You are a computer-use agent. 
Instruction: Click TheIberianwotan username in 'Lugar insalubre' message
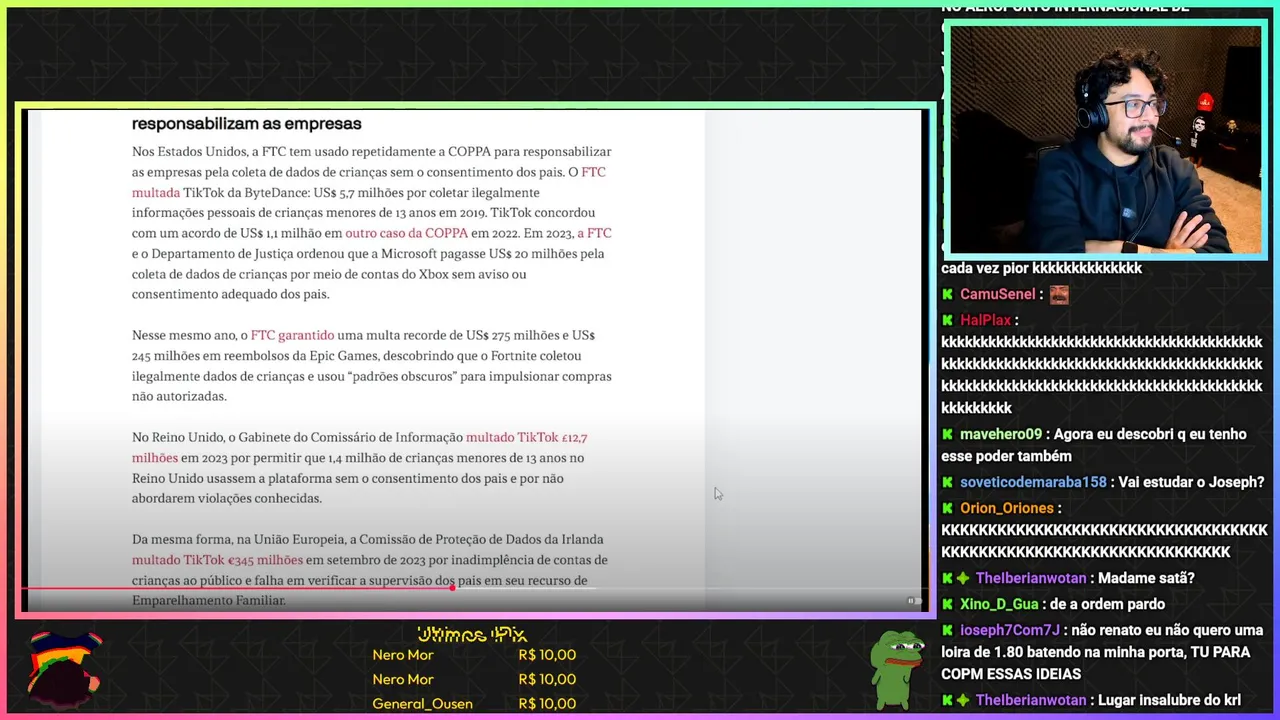[x=1033, y=700]
